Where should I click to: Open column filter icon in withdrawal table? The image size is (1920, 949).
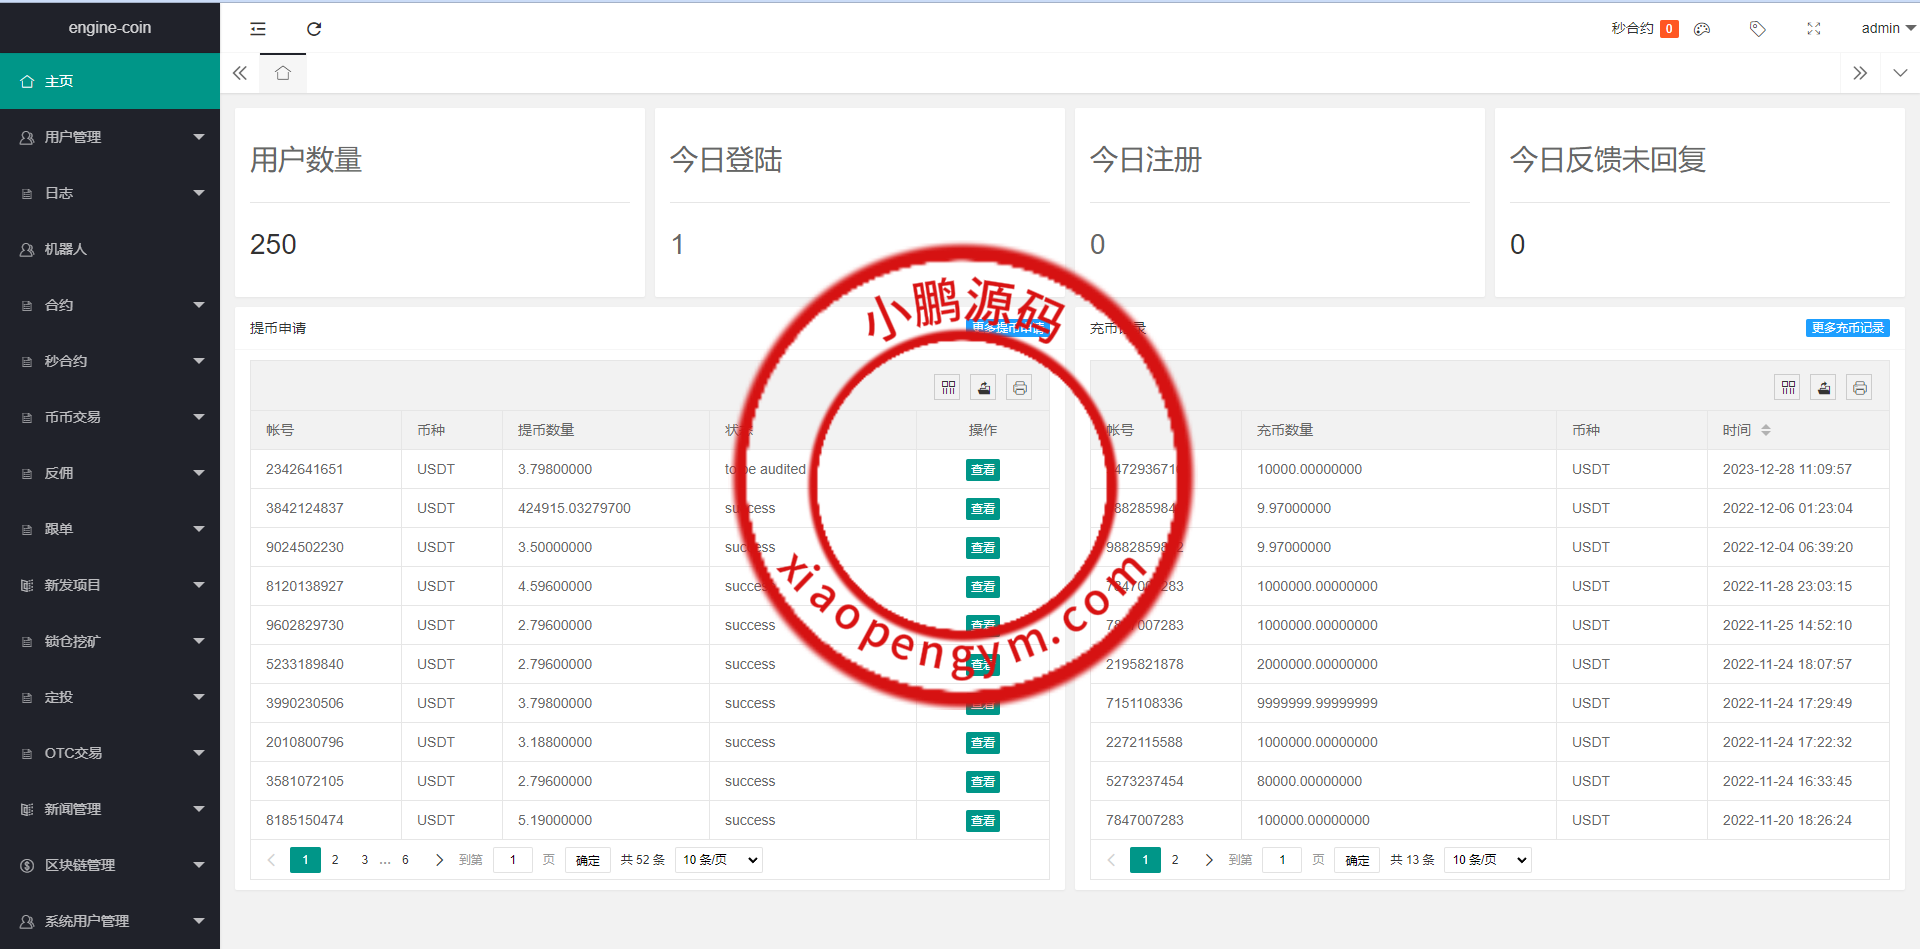coord(948,388)
